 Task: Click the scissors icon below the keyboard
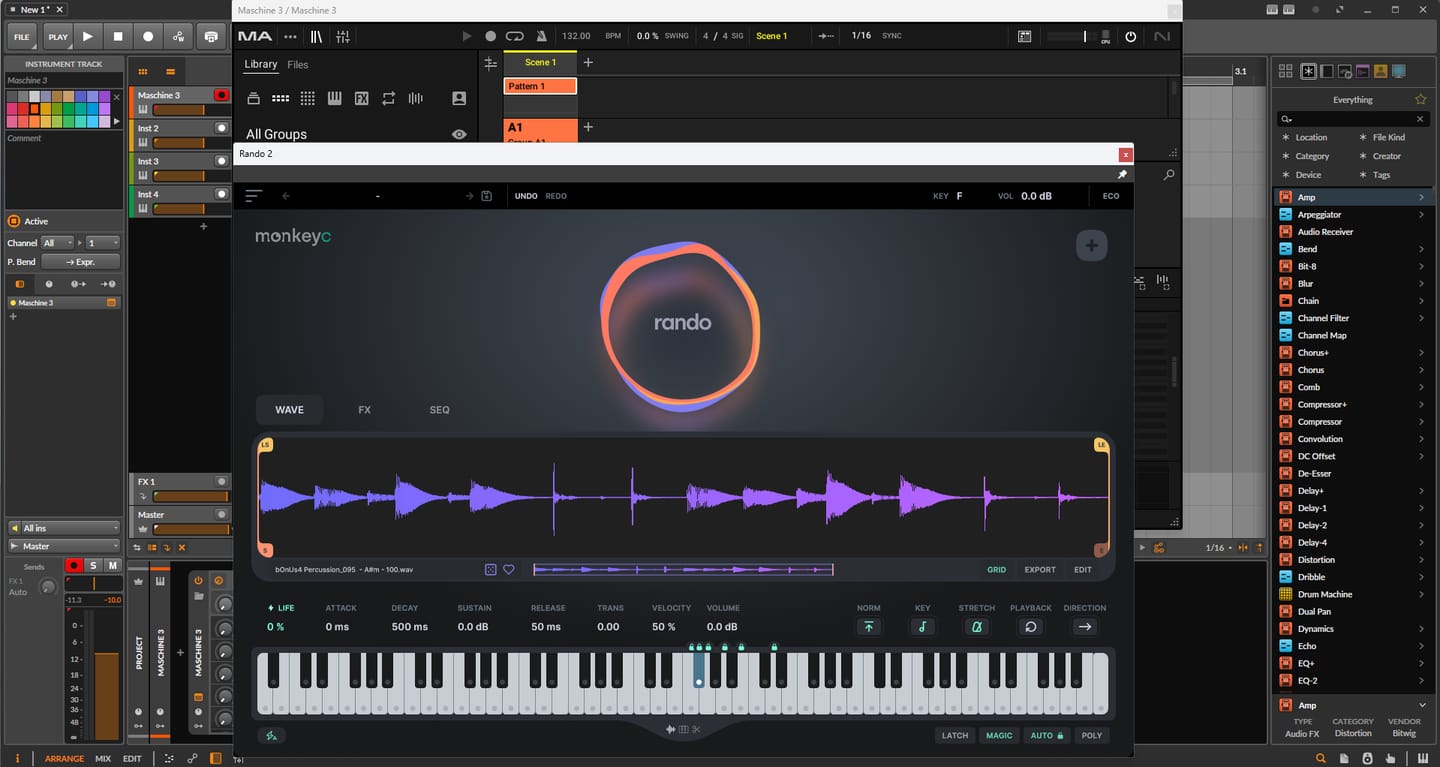click(x=697, y=729)
